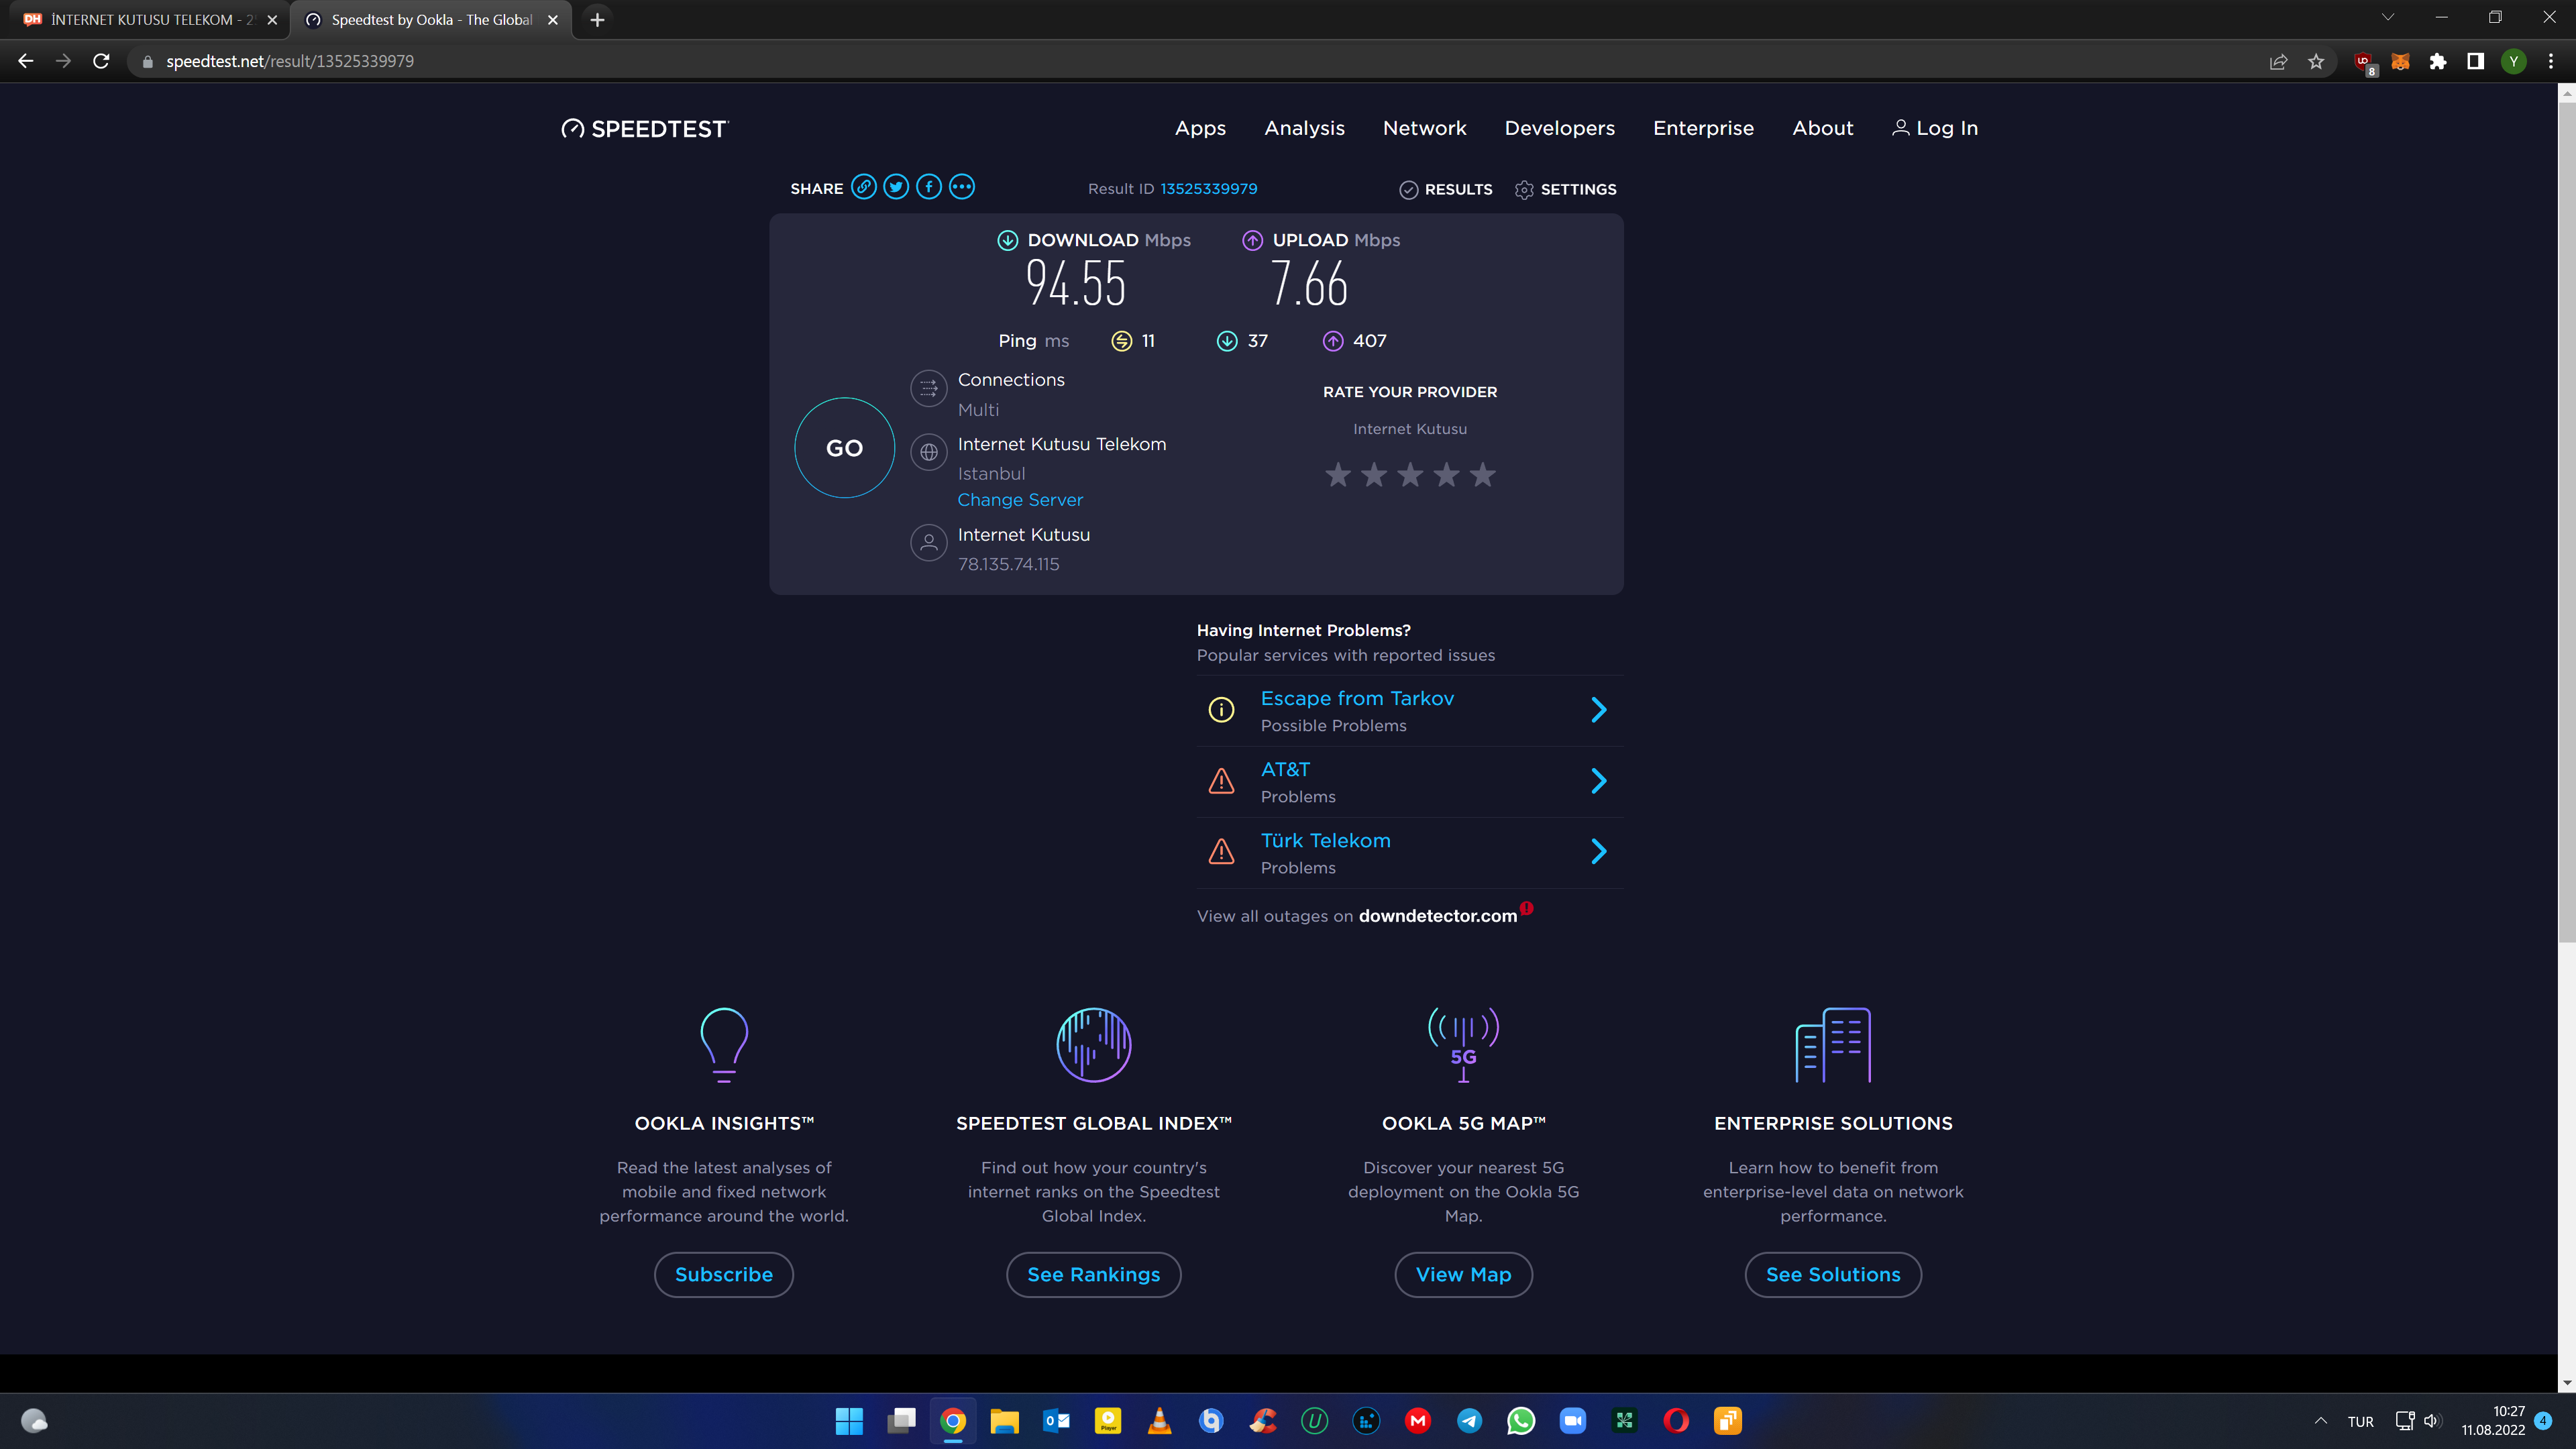Open Chrome tab search dropdown

point(2388,18)
